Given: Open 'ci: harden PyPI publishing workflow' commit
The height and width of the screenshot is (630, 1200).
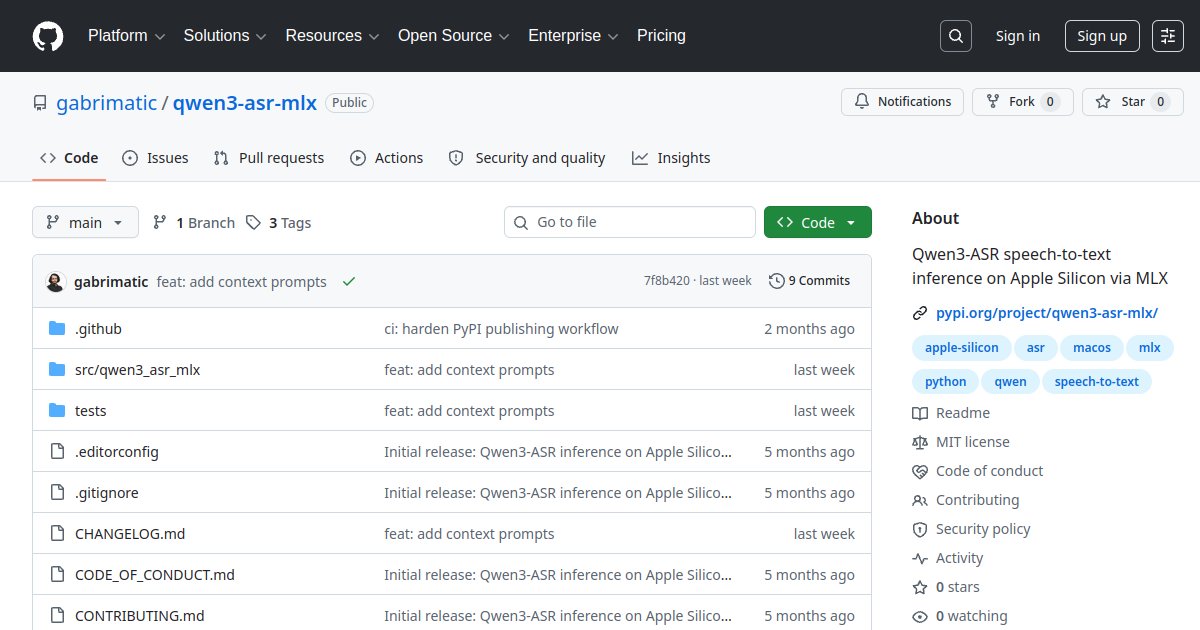Looking at the screenshot, I should [501, 329].
